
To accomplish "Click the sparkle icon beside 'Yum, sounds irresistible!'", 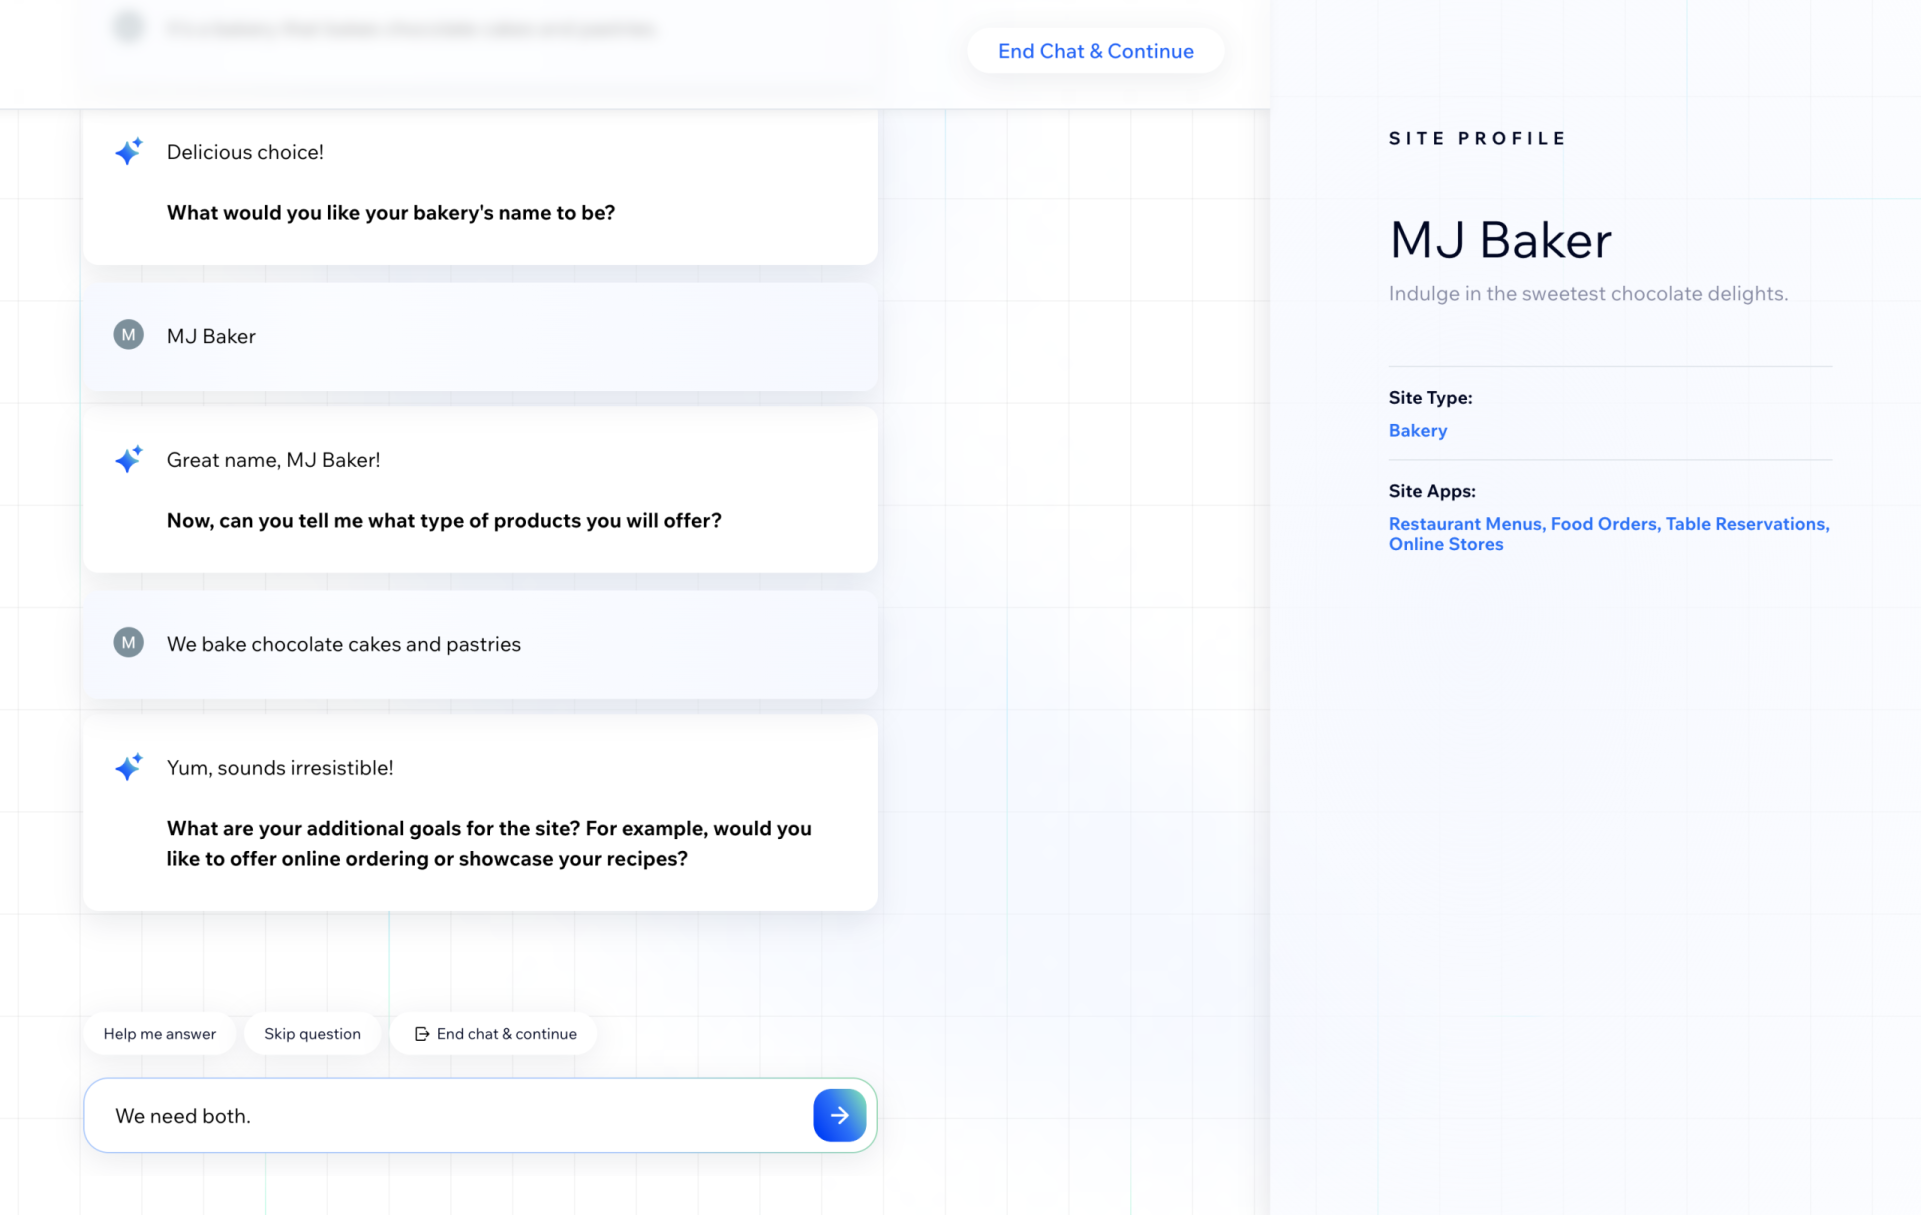I will point(128,767).
